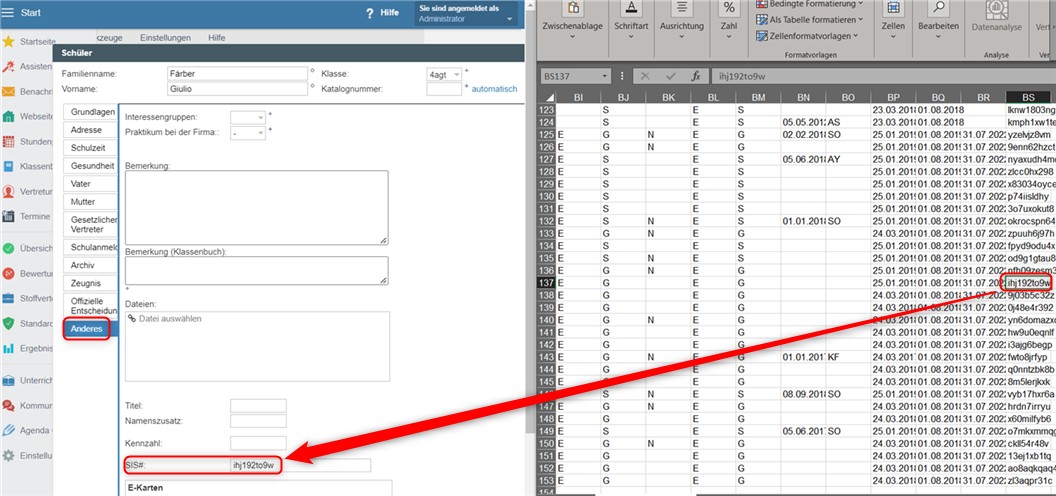Click the Excel insert function fx icon
The height and width of the screenshot is (496, 1056).
tap(695, 76)
